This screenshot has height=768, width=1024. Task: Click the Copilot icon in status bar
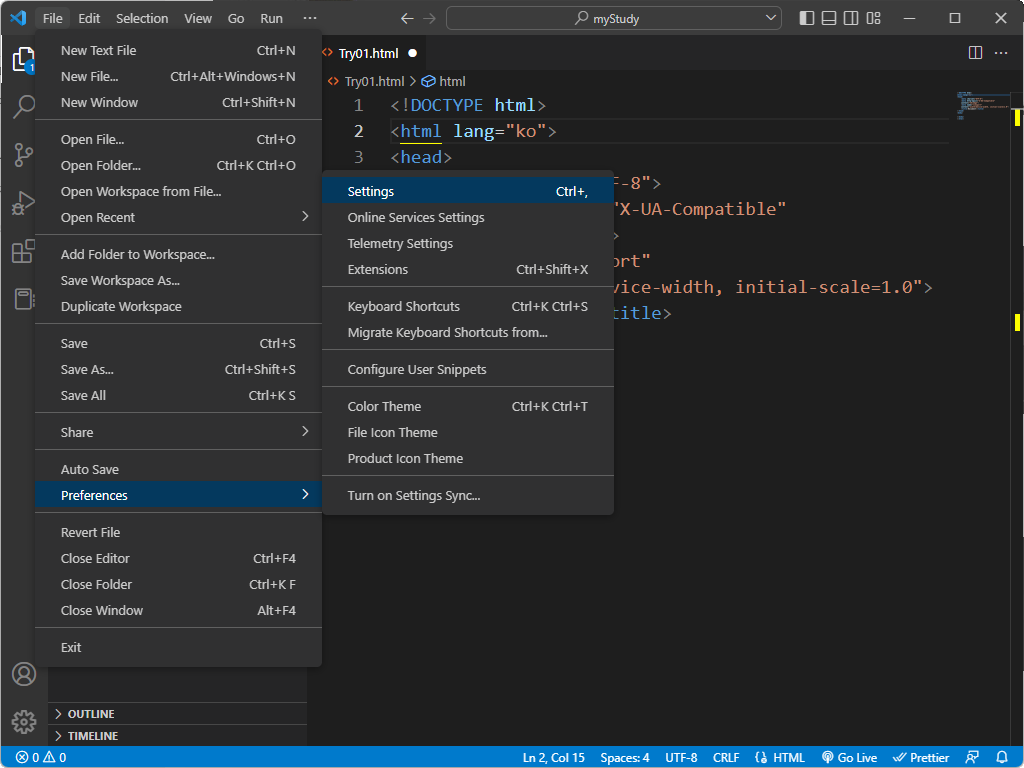[972, 757]
